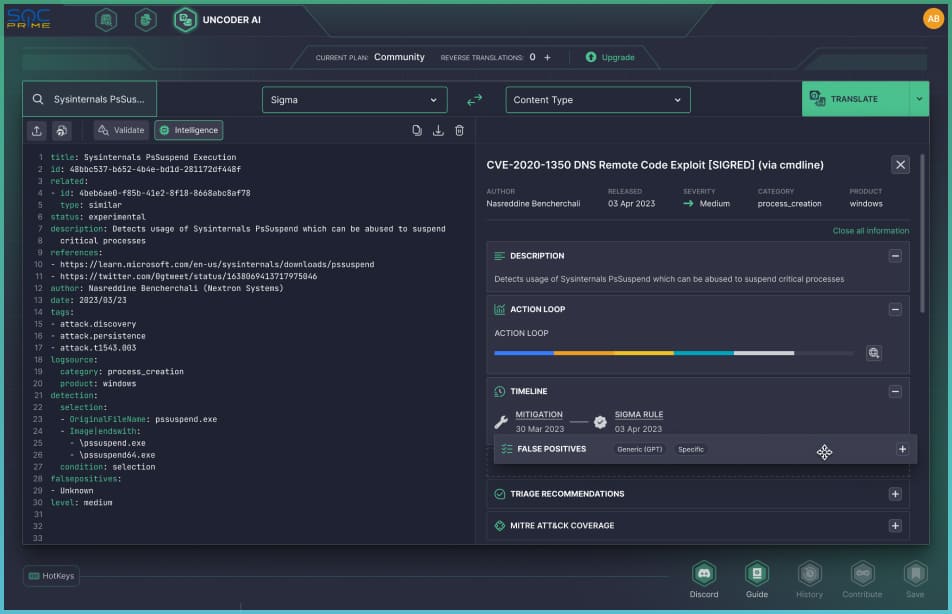Click the Sysinternals PsSuspend search field
This screenshot has height=614, width=952.
(90, 99)
